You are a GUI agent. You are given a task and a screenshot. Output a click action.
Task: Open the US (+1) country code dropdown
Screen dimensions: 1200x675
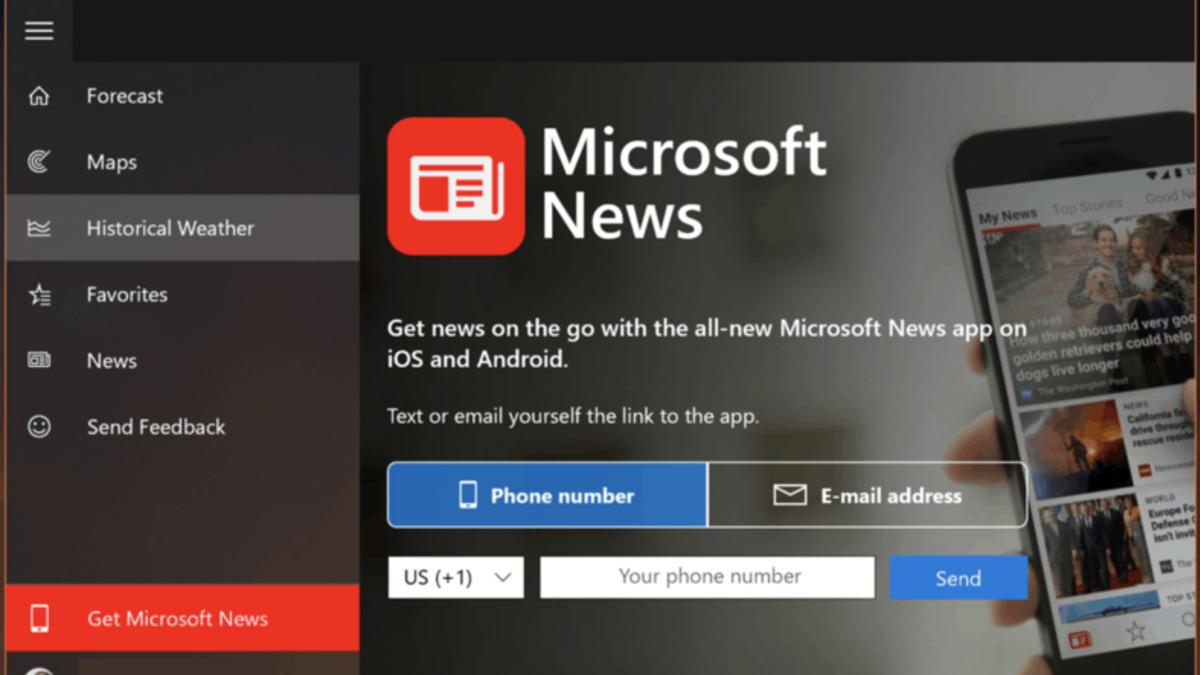click(456, 577)
